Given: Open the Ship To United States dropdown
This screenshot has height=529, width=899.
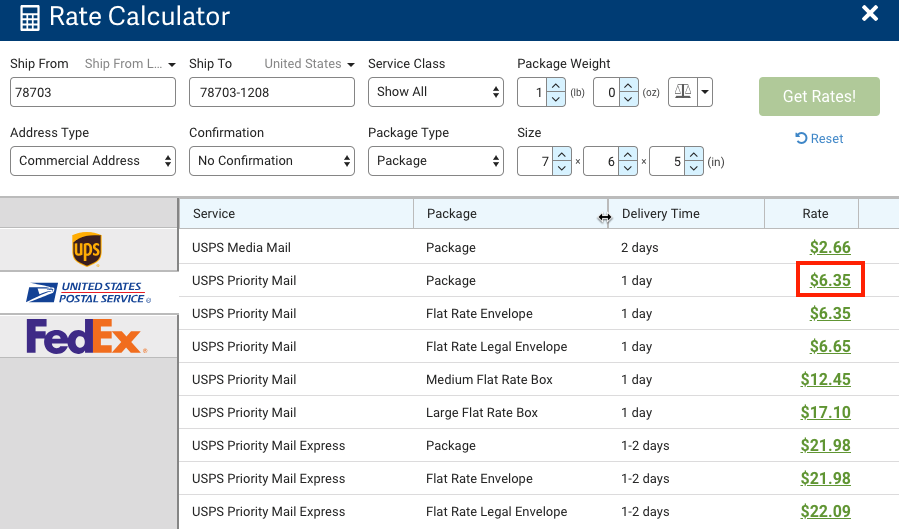Looking at the screenshot, I should click(x=310, y=64).
